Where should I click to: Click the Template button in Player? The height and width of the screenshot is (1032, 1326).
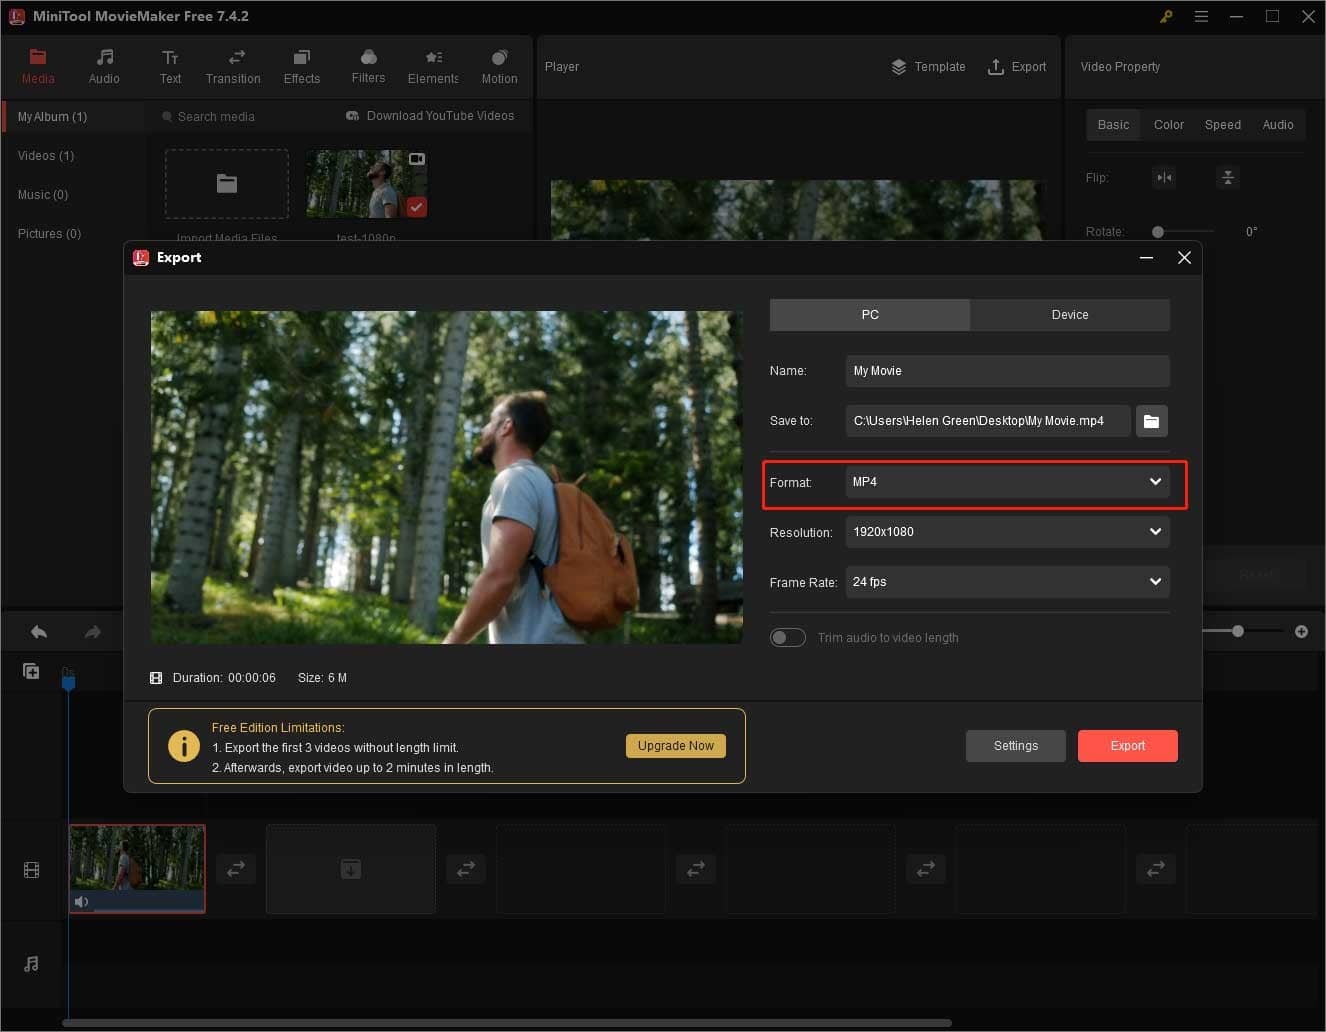[x=928, y=67]
